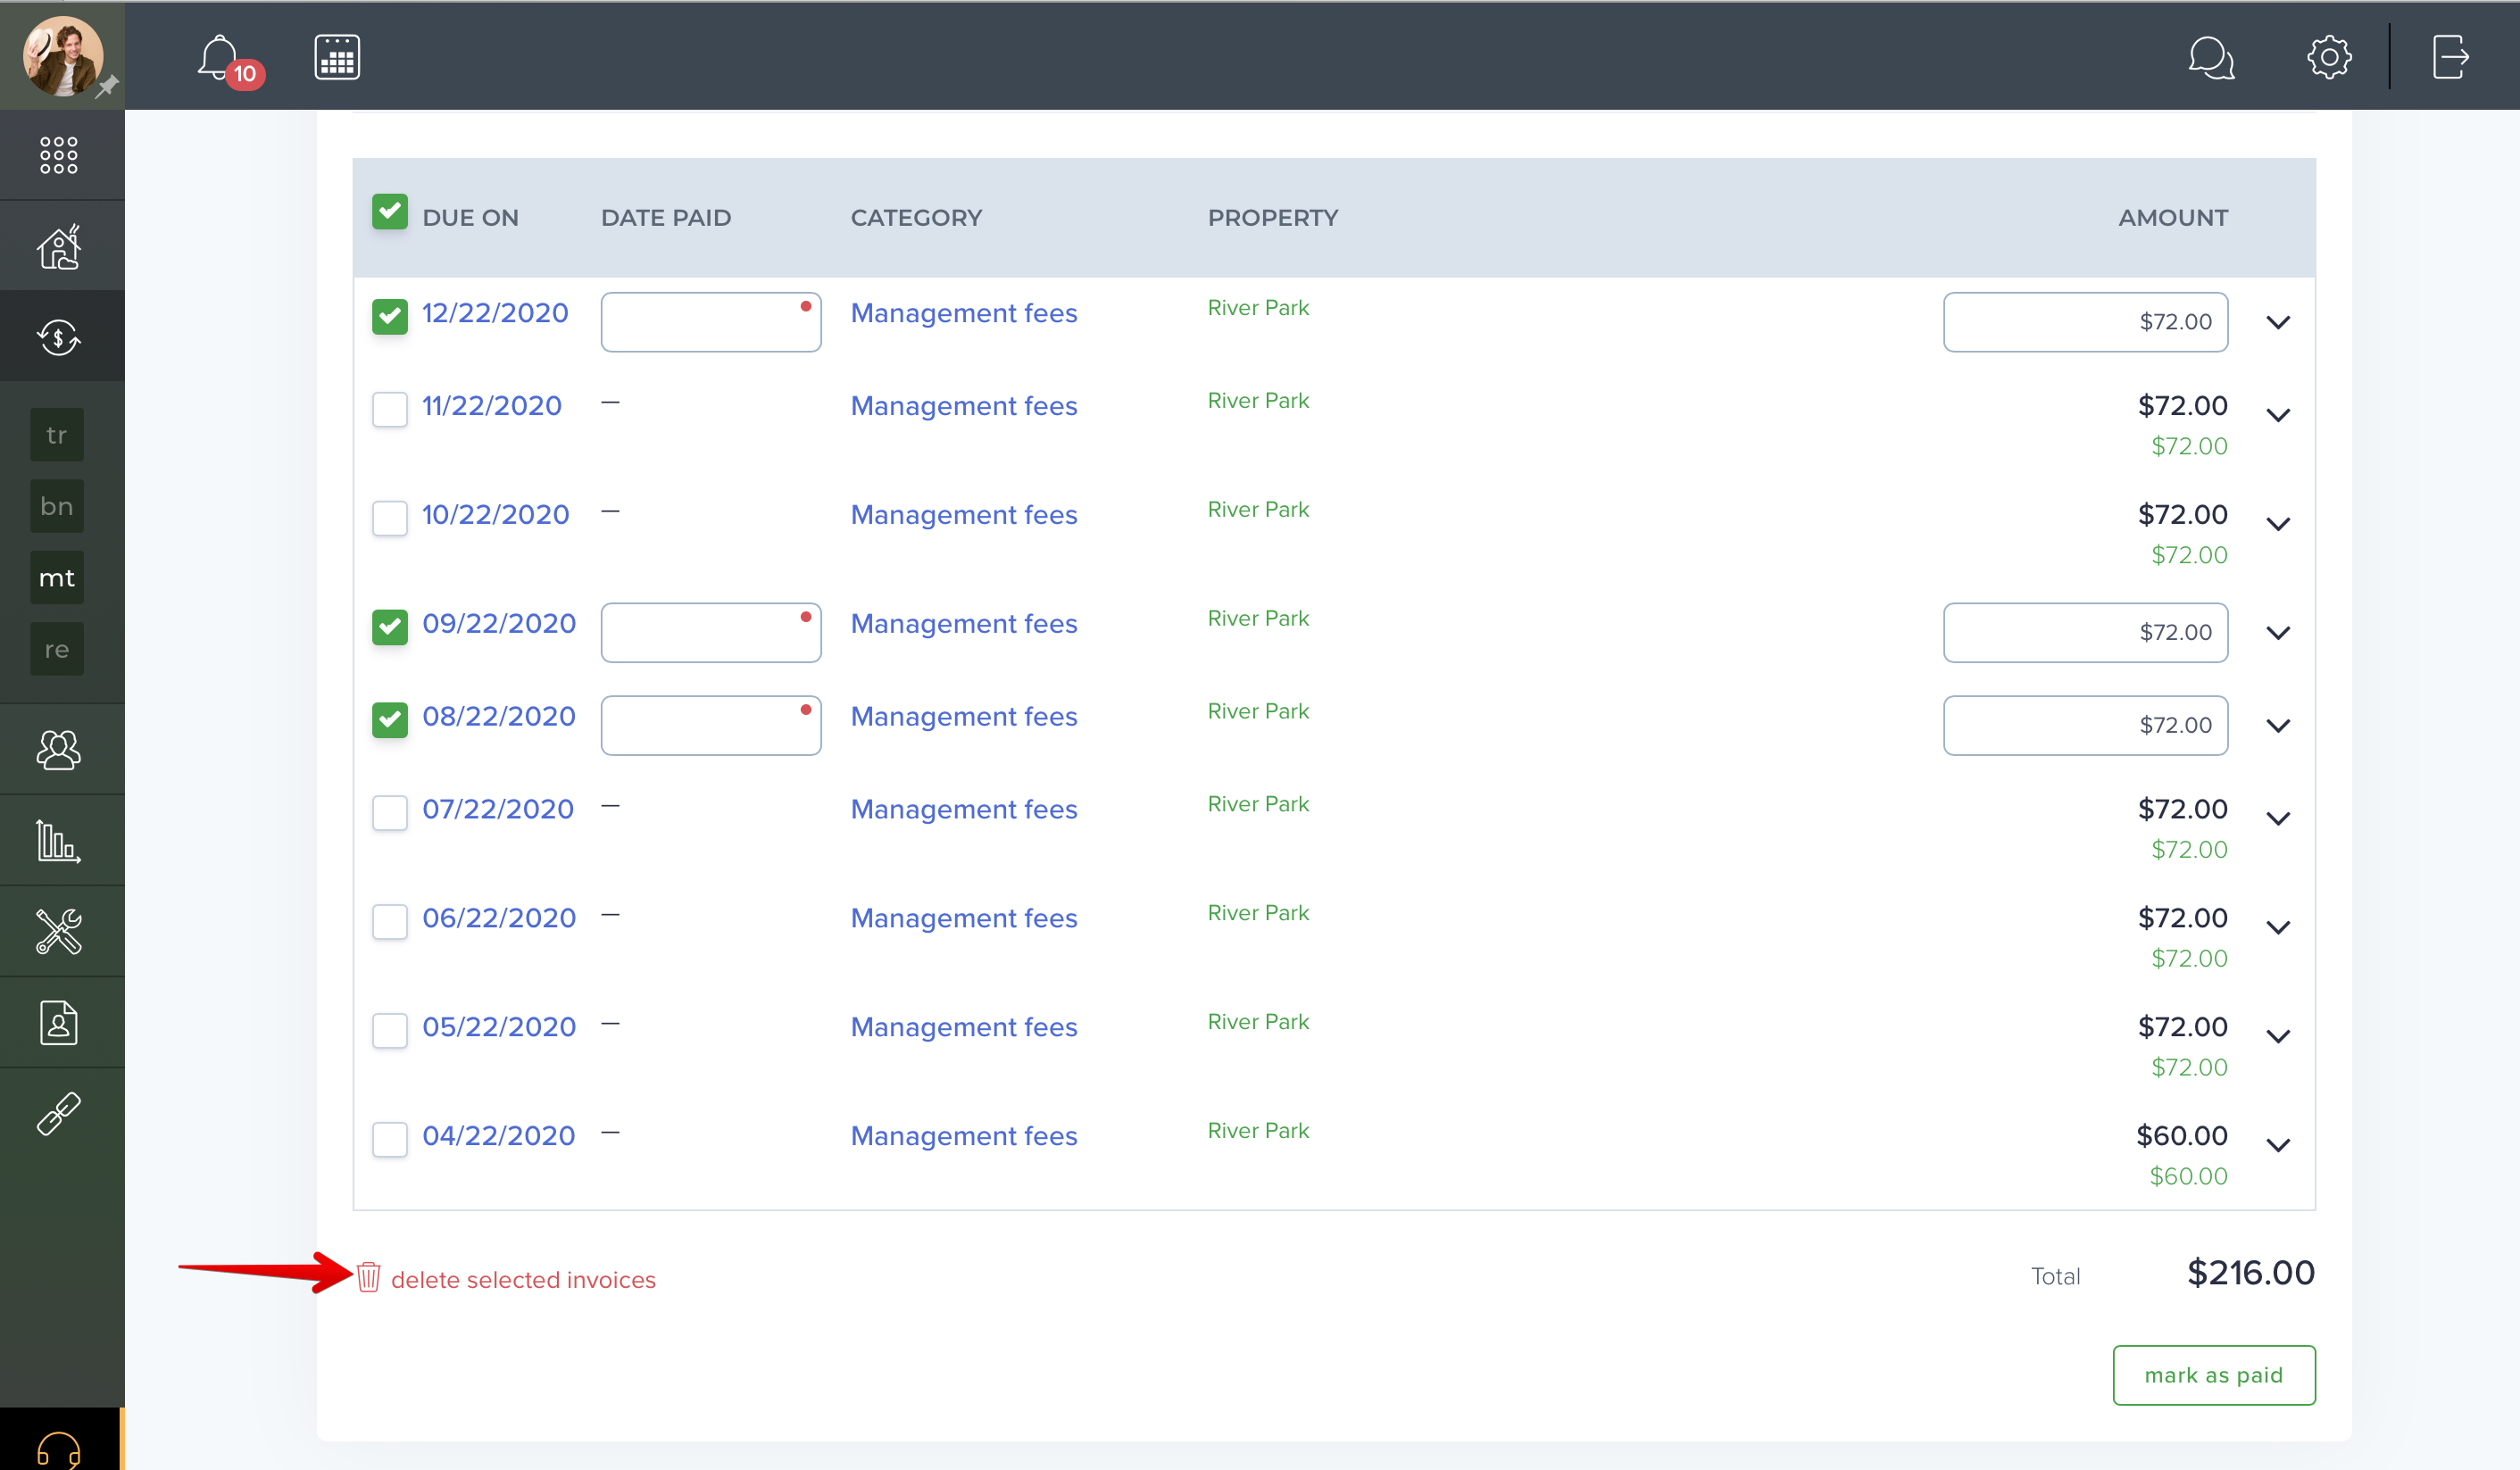
Task: Open the 12/22/2020 due date link
Action: point(495,313)
